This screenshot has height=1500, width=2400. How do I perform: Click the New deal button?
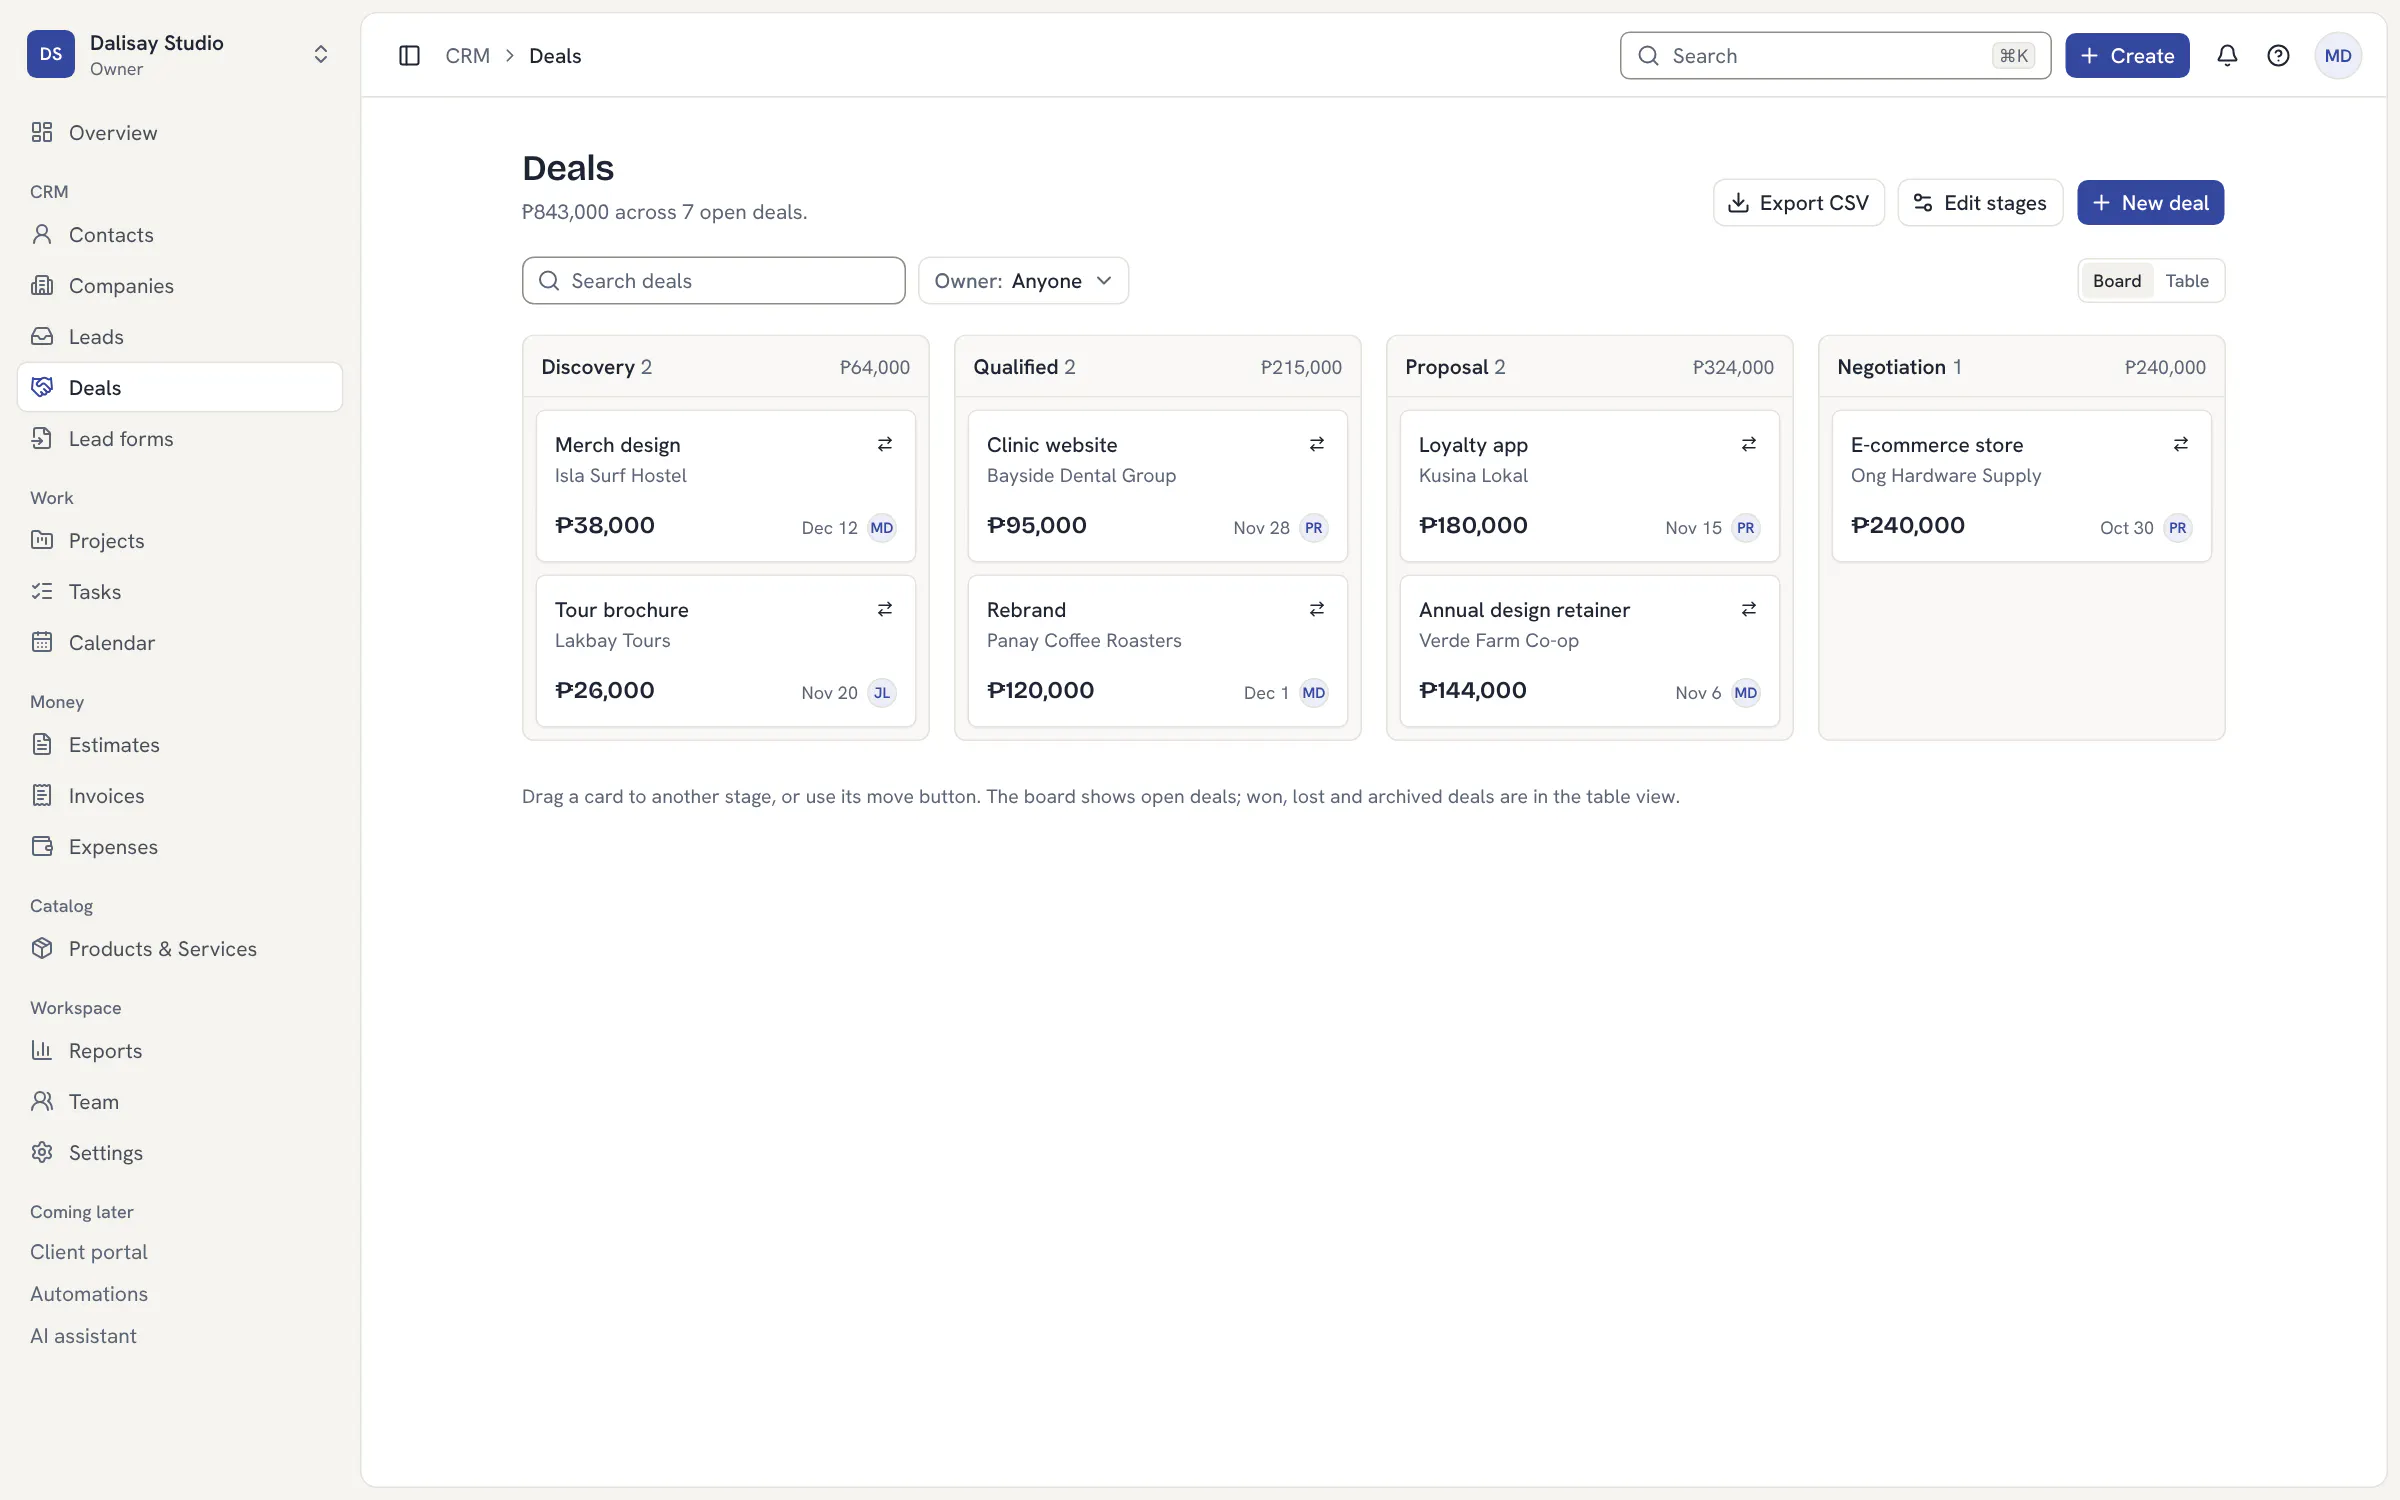[x=2150, y=203]
